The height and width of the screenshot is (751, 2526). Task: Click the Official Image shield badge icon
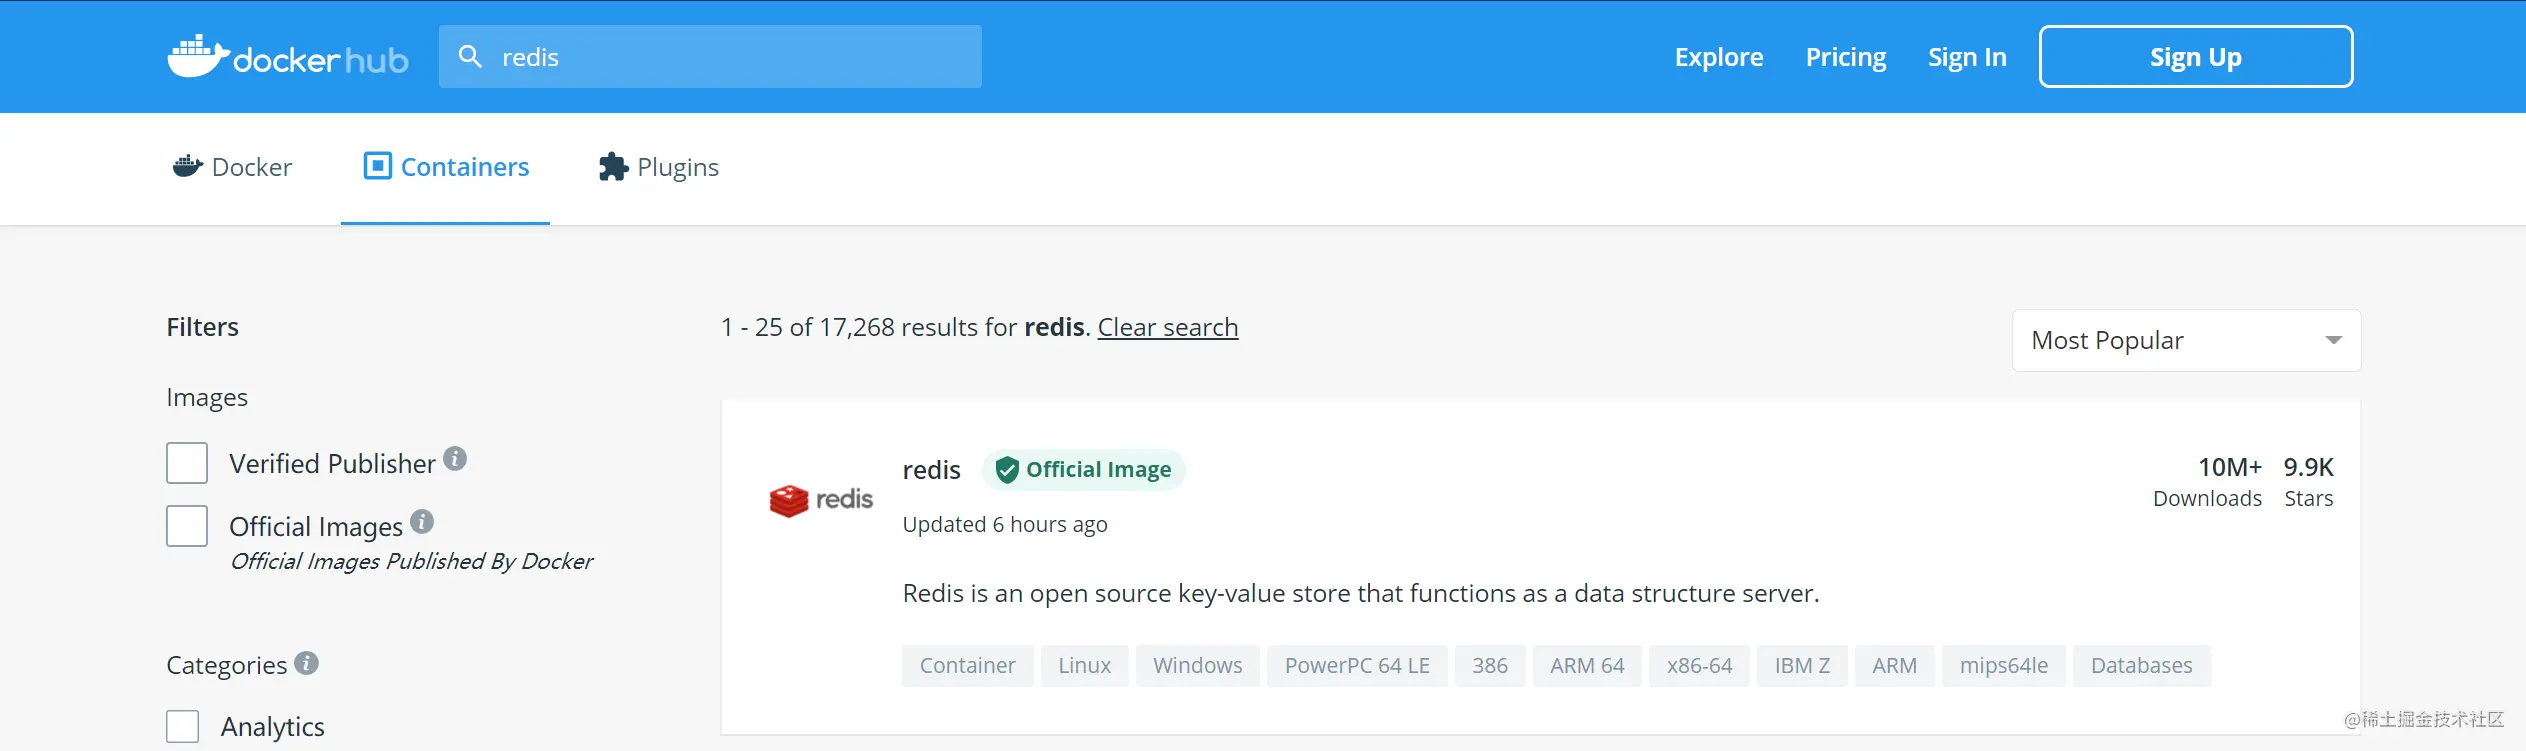(1007, 470)
